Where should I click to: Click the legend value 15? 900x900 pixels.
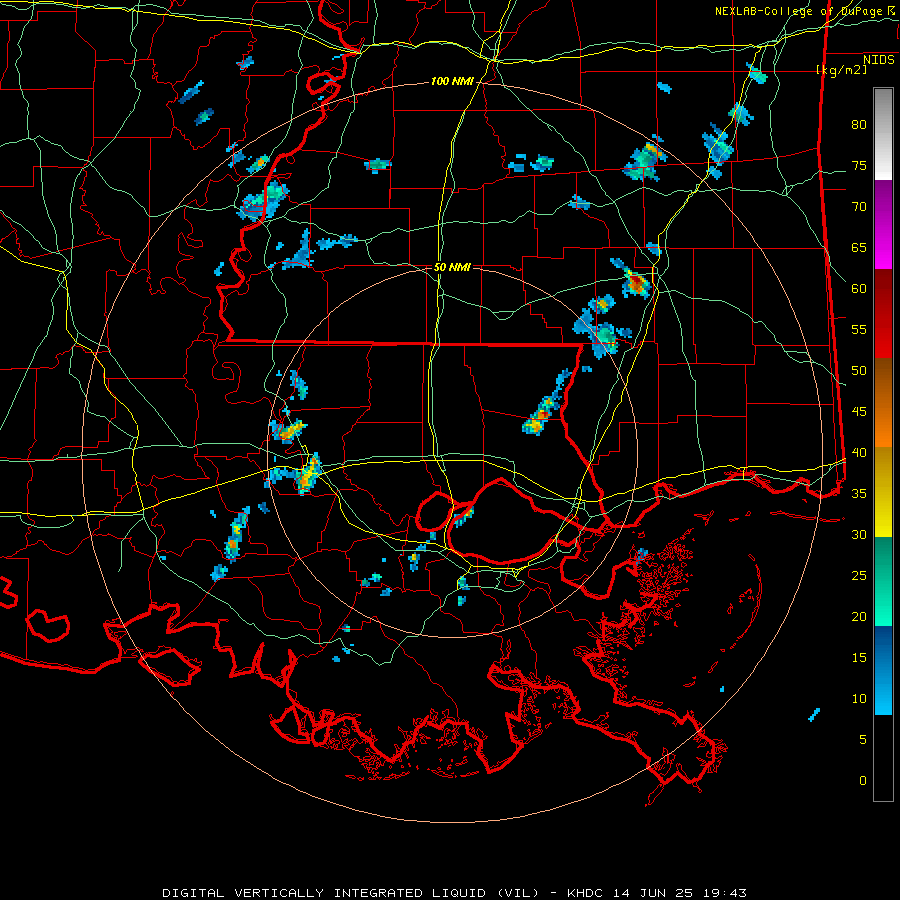click(859, 657)
